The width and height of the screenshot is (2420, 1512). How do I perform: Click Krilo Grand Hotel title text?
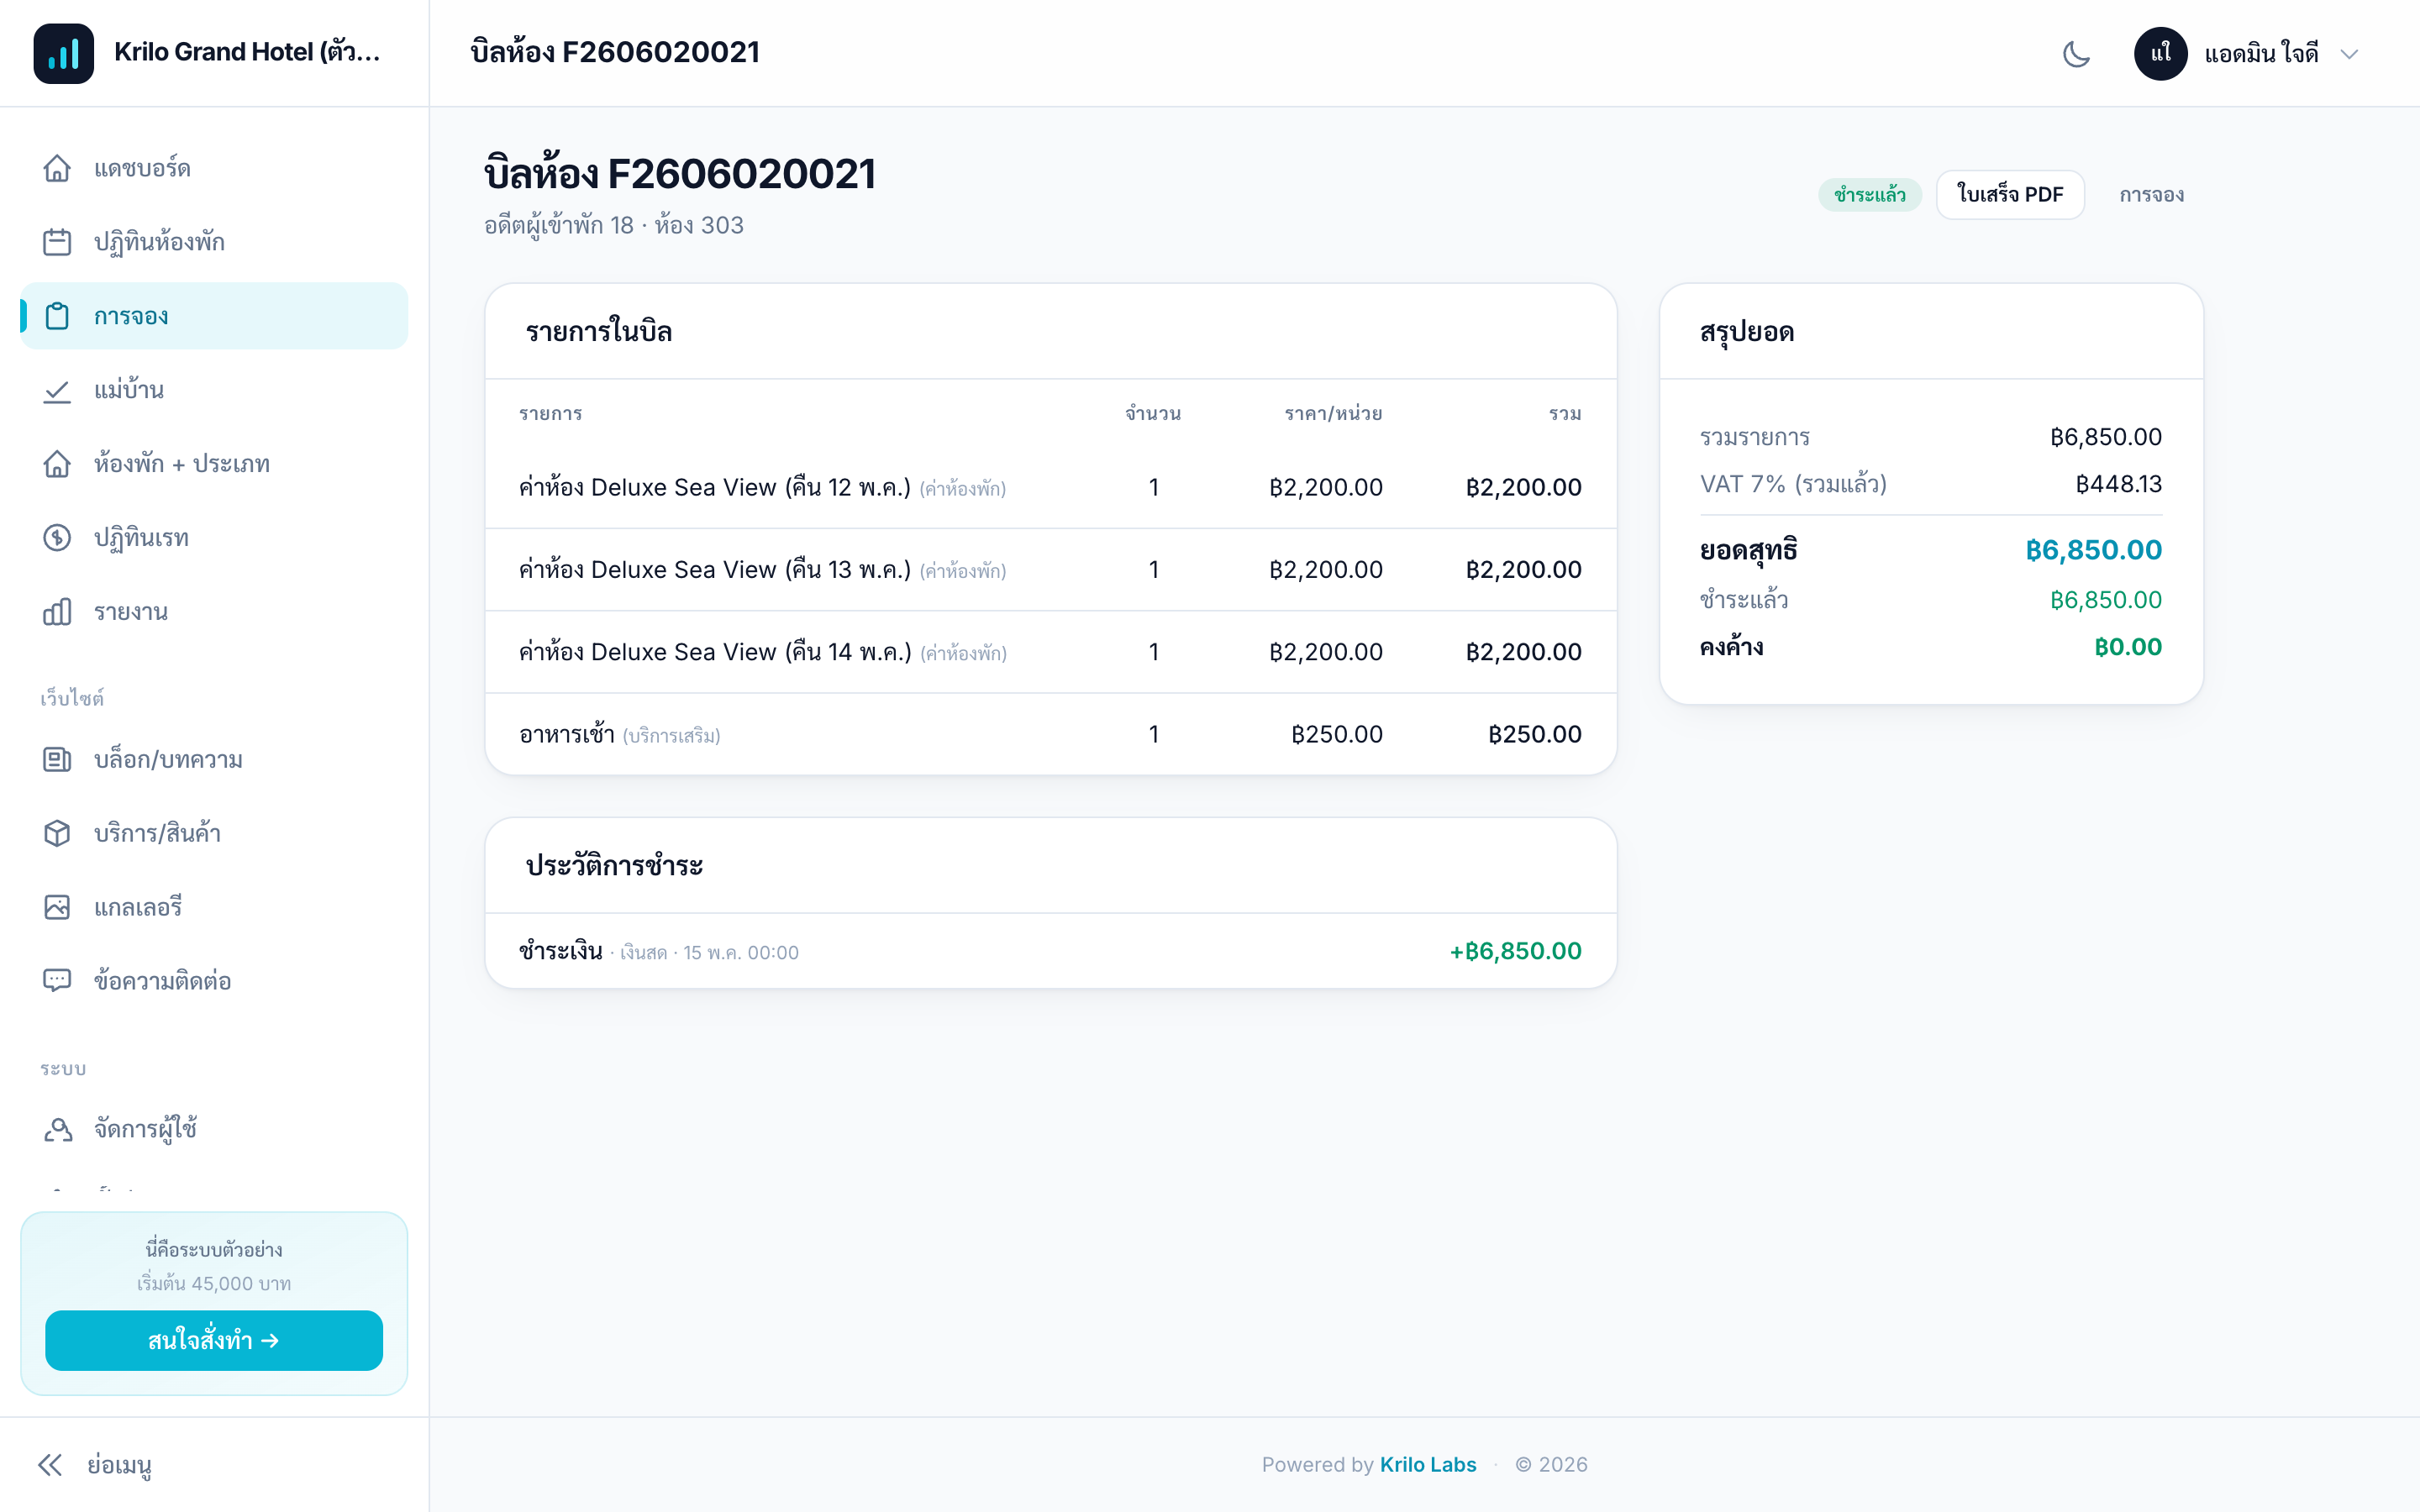tap(247, 52)
